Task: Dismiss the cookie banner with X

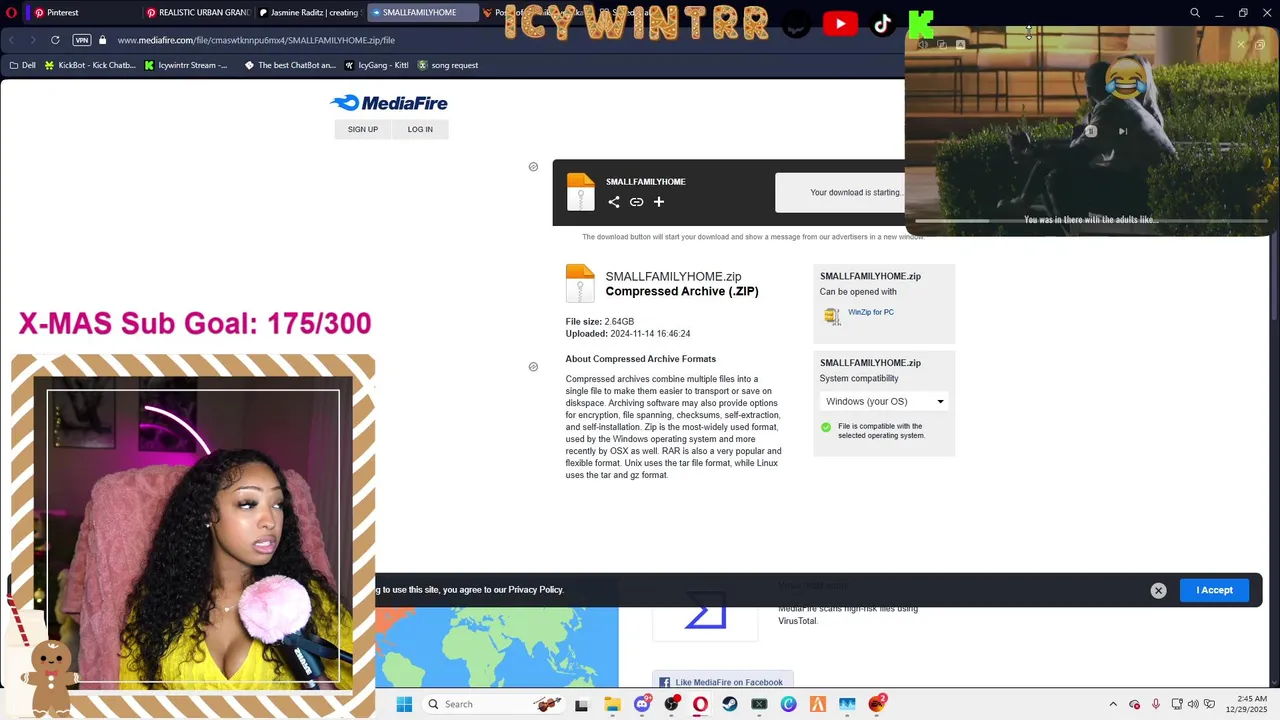Action: point(1158,591)
